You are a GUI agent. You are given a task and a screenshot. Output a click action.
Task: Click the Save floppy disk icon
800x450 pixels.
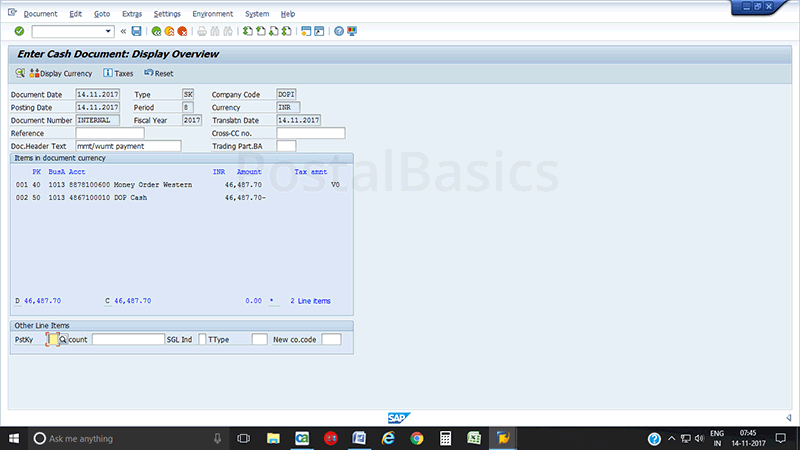[x=136, y=32]
